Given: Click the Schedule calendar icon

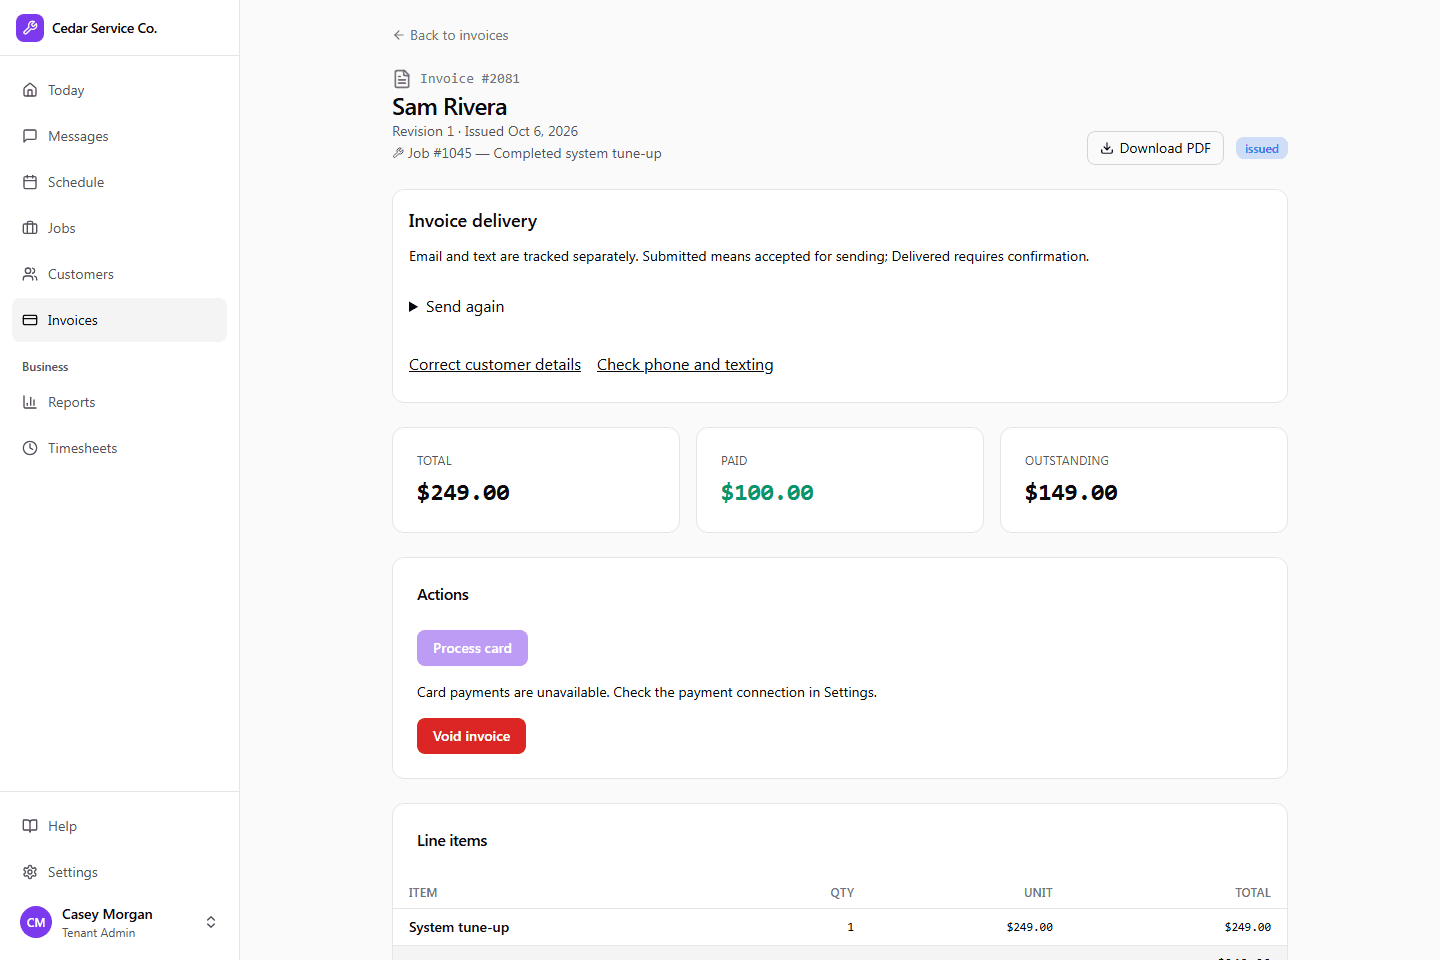Looking at the screenshot, I should 30,182.
